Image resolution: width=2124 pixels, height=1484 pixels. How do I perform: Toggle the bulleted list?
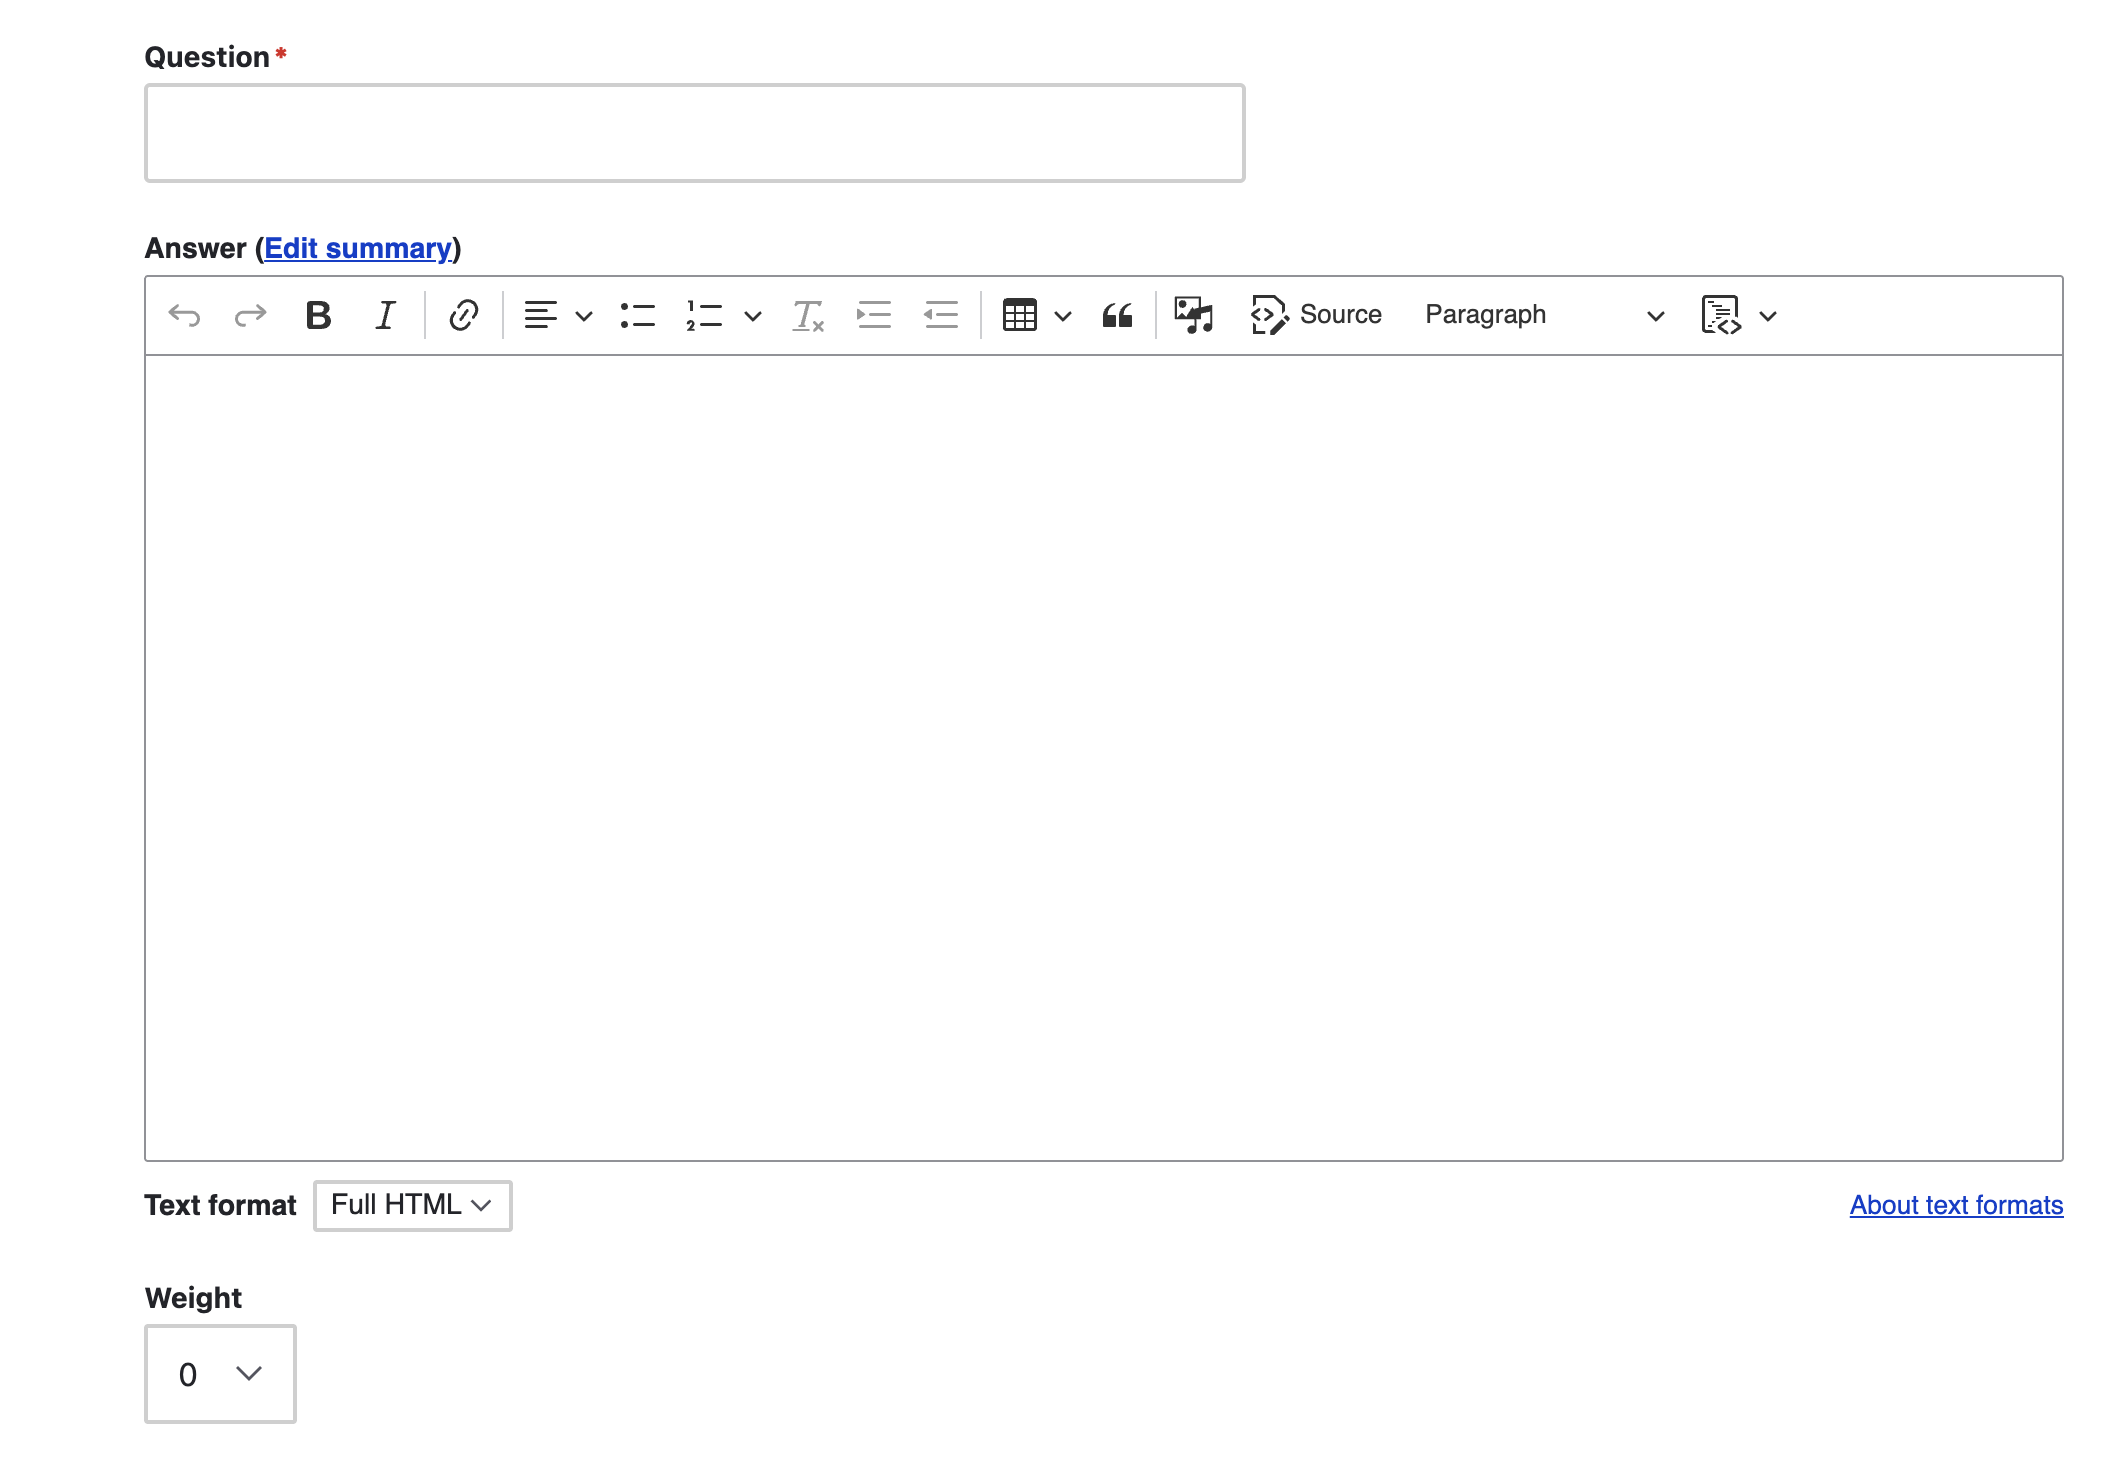coord(637,315)
